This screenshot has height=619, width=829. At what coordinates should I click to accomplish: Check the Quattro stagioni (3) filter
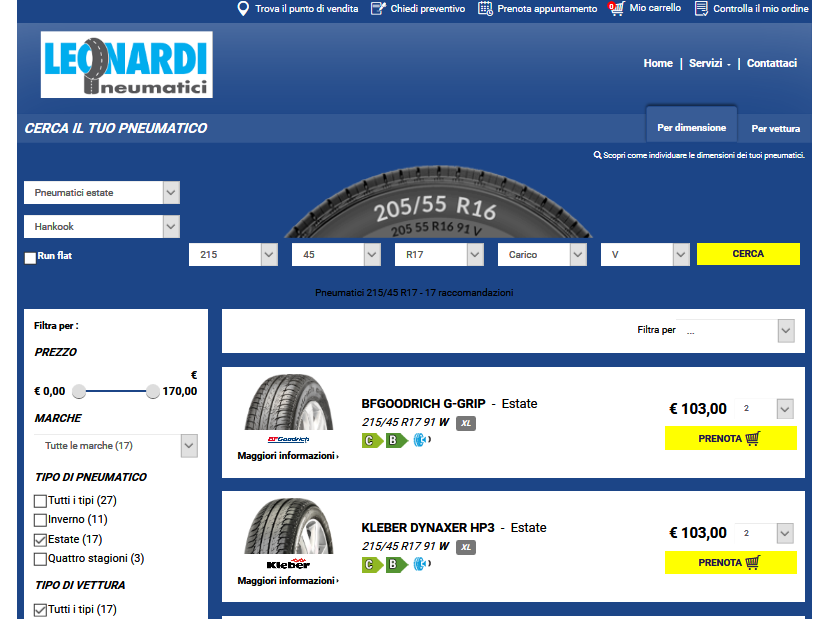tap(40, 559)
